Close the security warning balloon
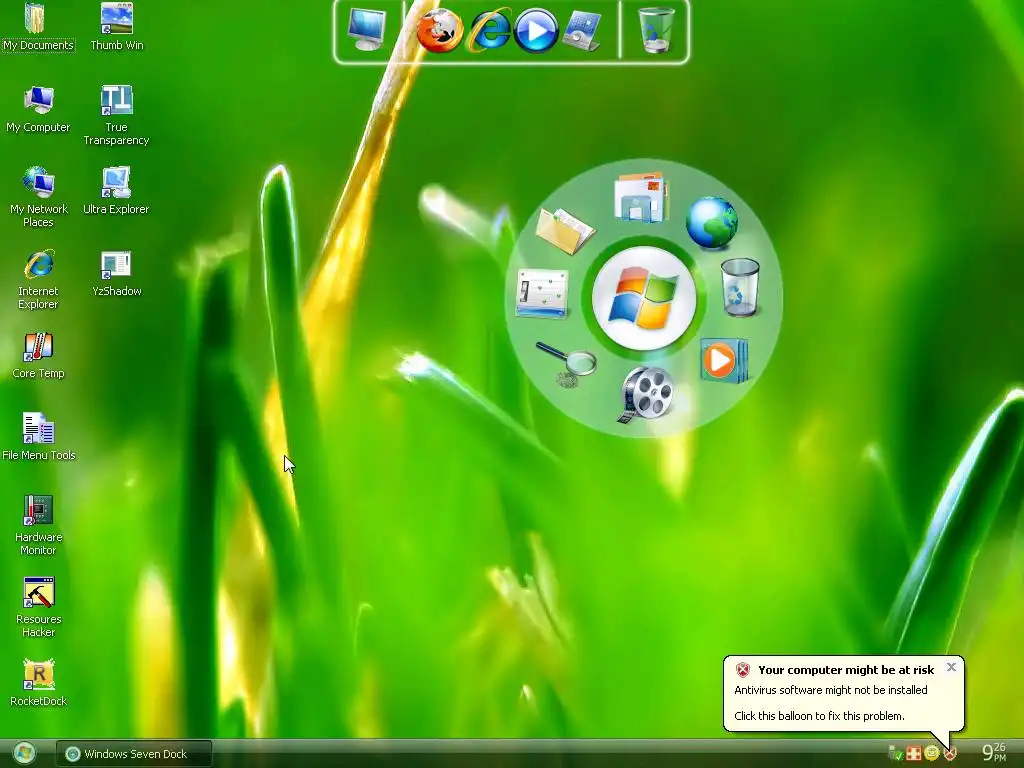Viewport: 1024px width, 768px height. (952, 667)
